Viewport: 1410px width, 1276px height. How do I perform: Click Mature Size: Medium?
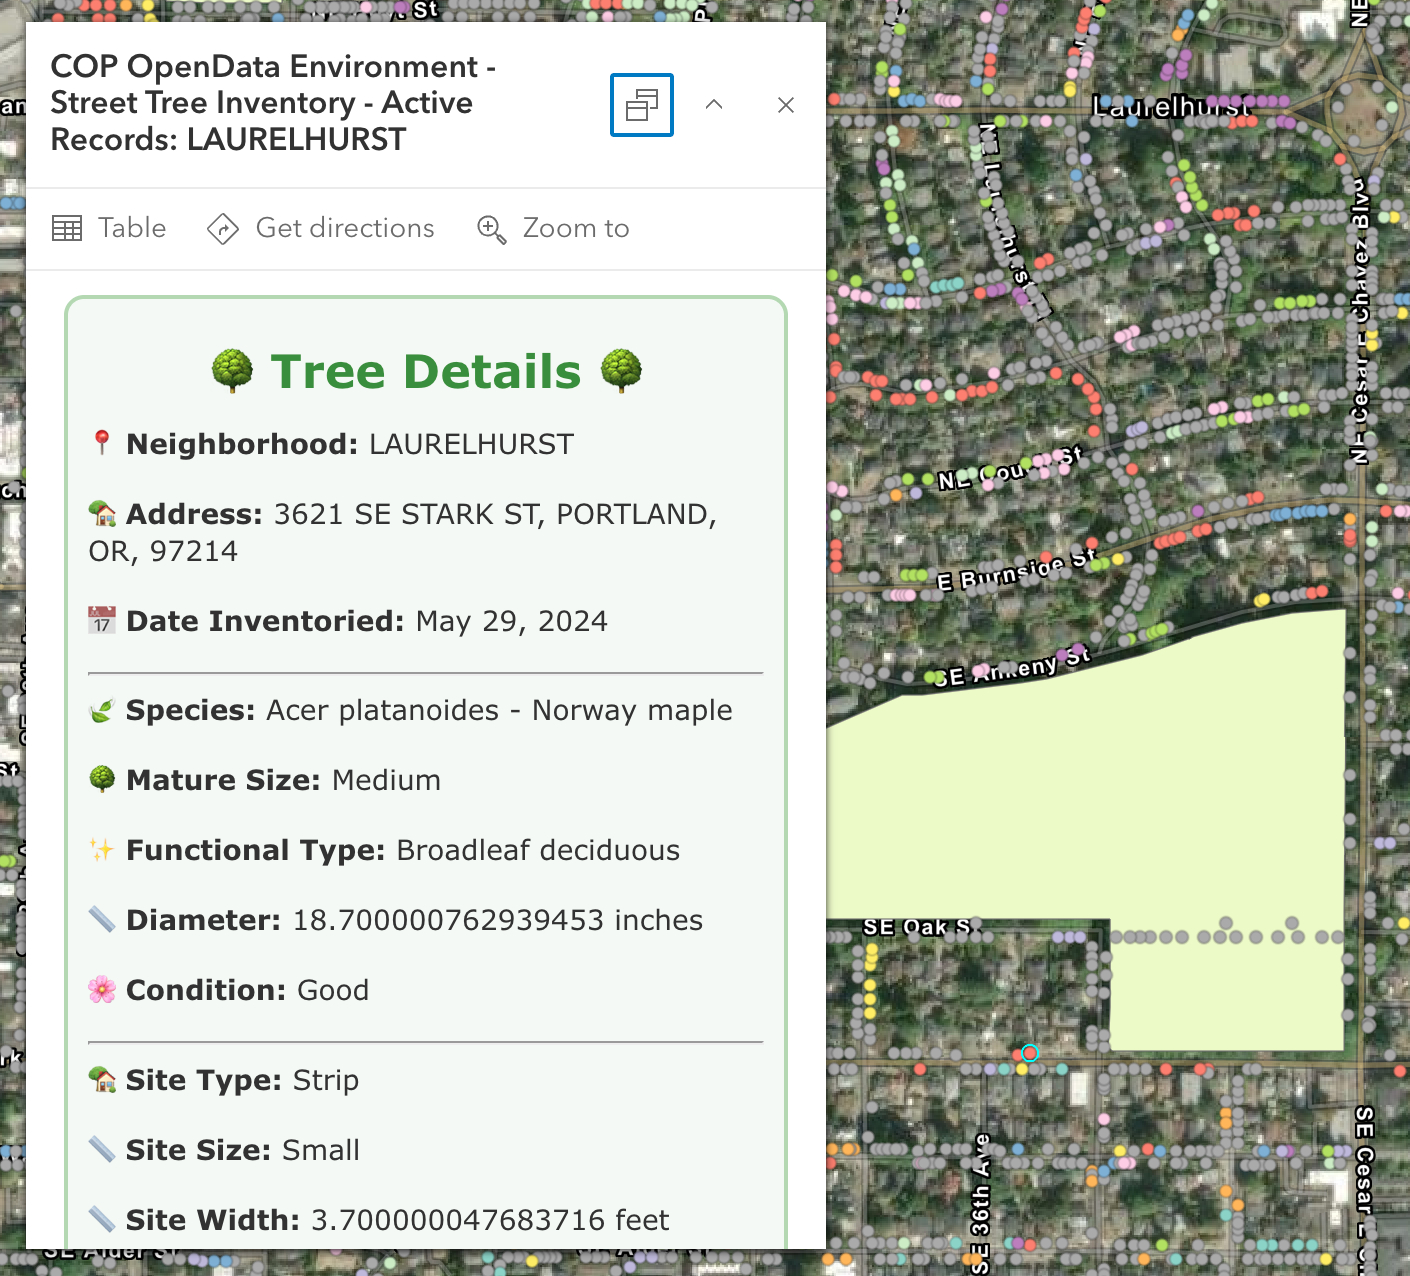(265, 780)
